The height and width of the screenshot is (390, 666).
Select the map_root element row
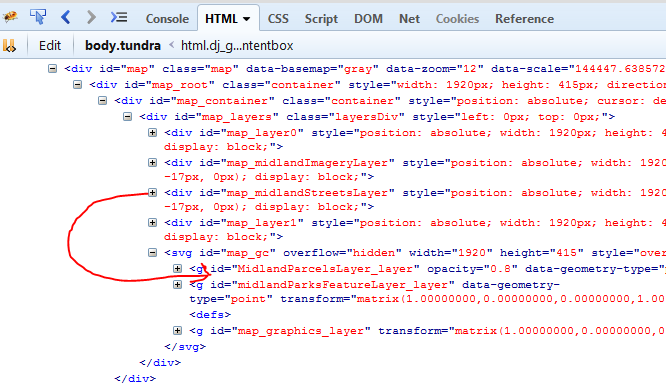378,85
